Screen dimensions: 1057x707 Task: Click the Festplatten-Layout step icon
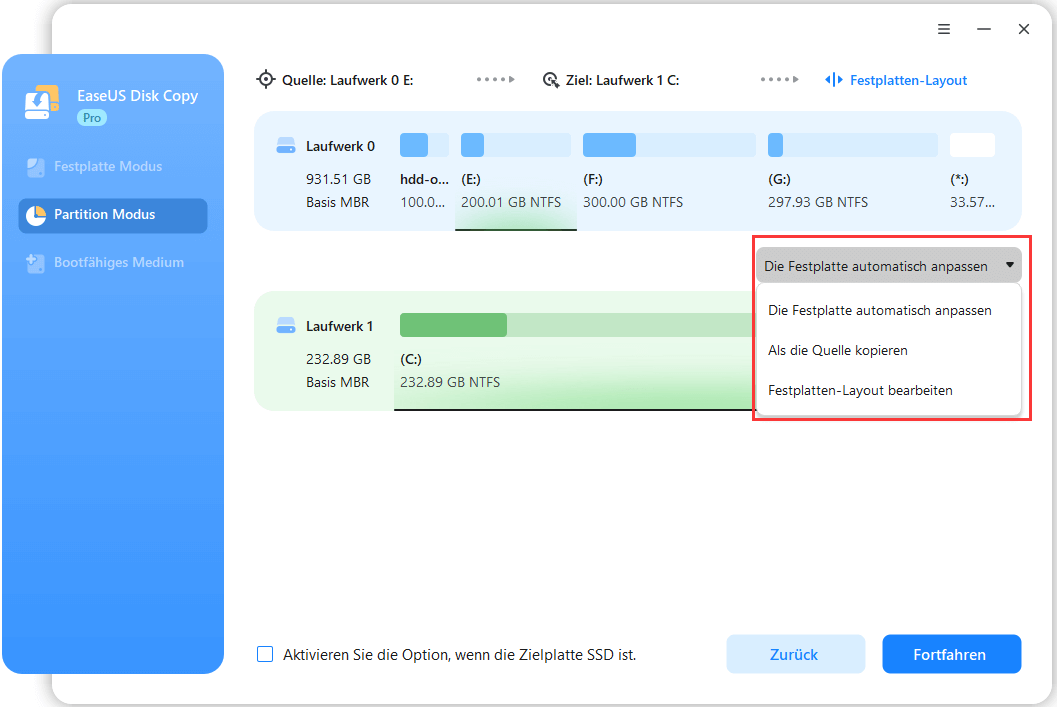(x=834, y=80)
